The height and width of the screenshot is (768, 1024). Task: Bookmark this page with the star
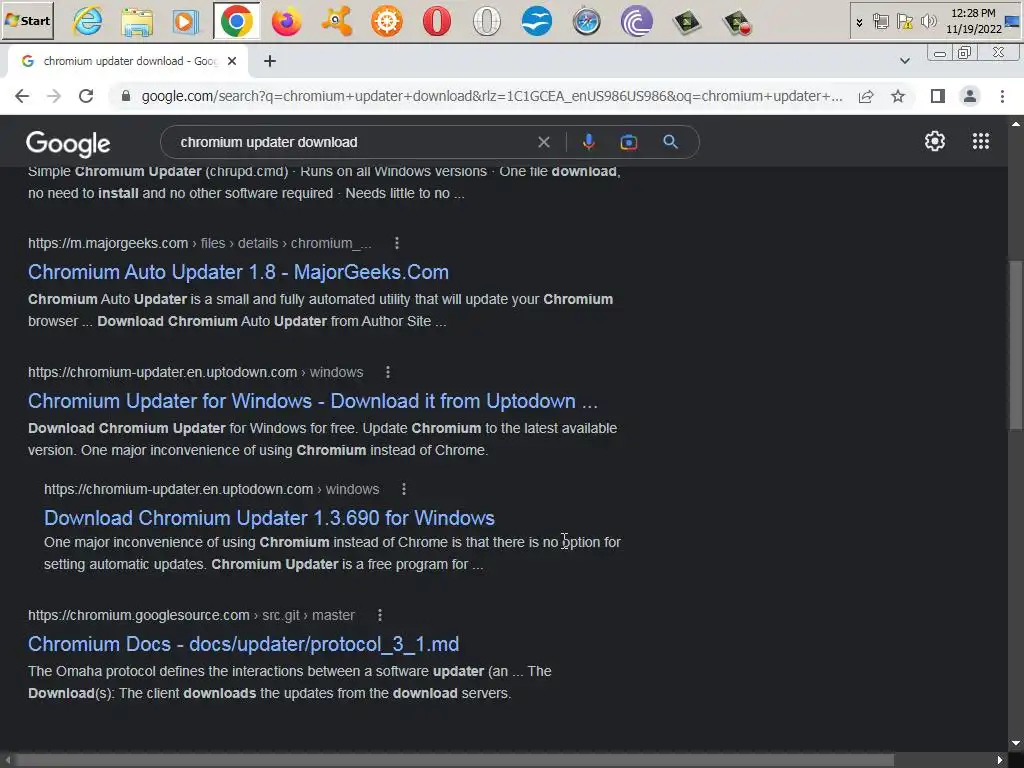[x=898, y=96]
